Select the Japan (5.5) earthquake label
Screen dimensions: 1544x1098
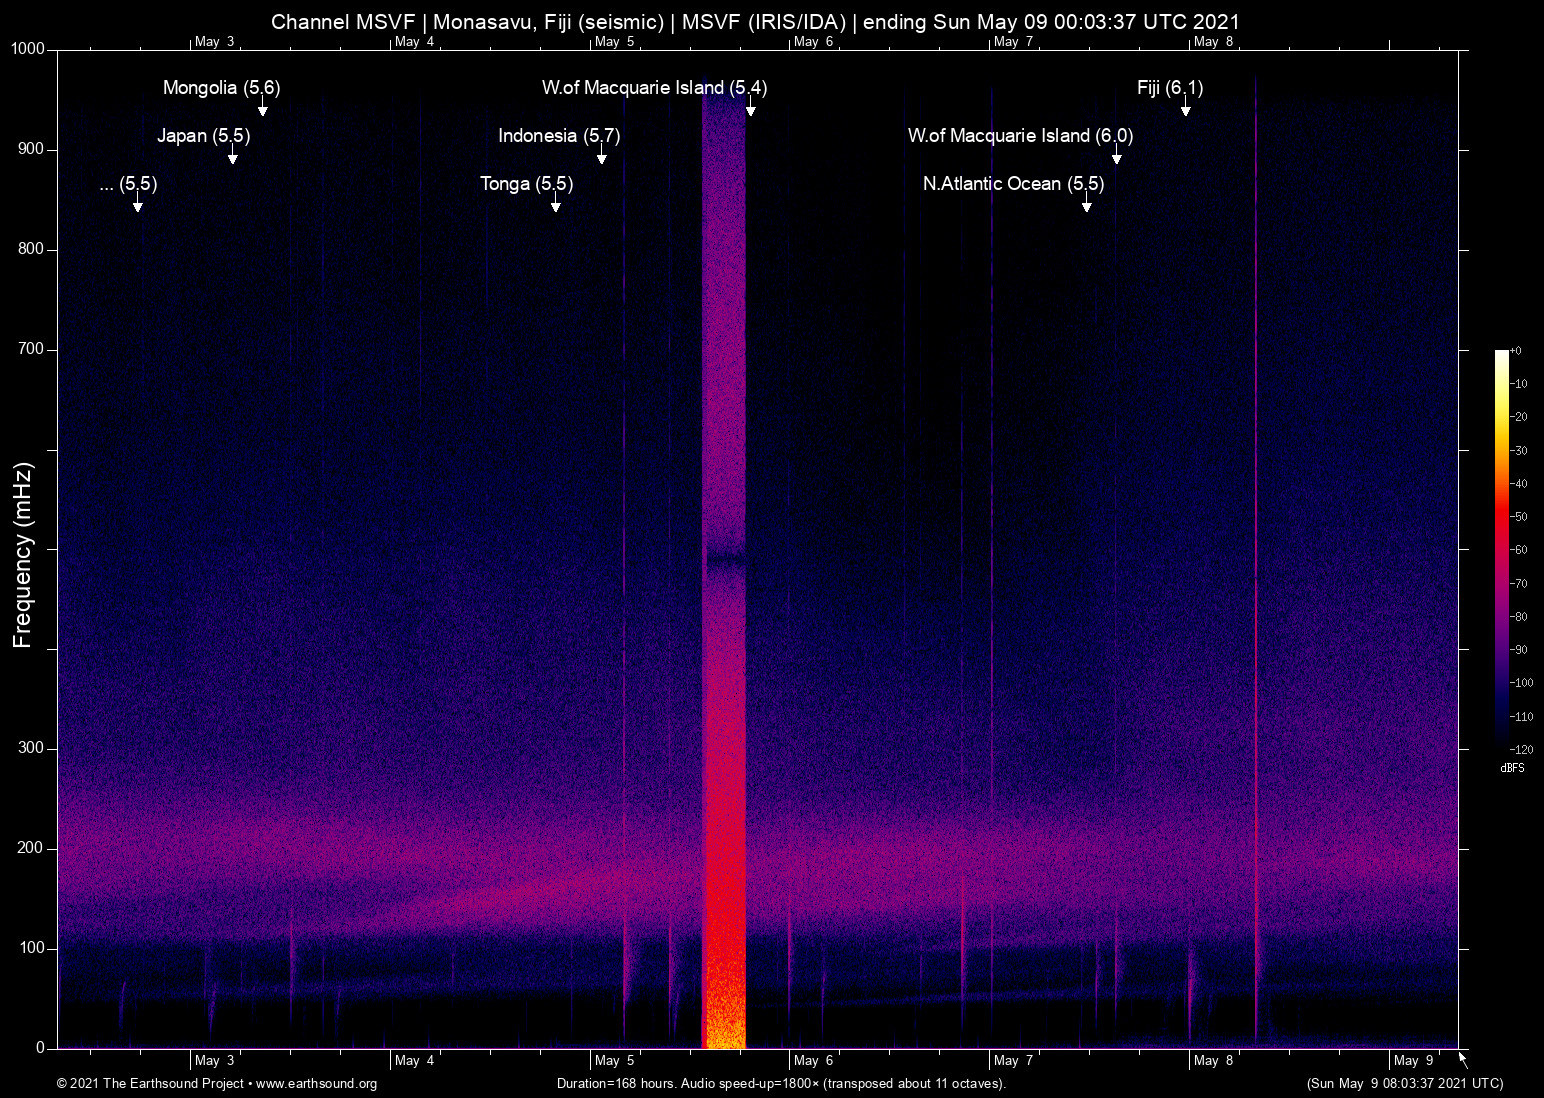(204, 136)
